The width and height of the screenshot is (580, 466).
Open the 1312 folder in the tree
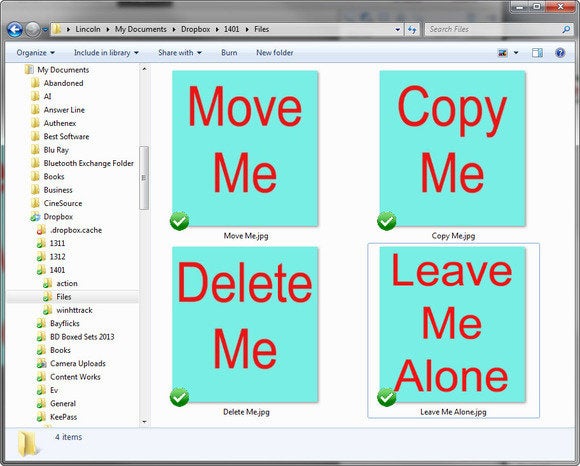(x=57, y=257)
